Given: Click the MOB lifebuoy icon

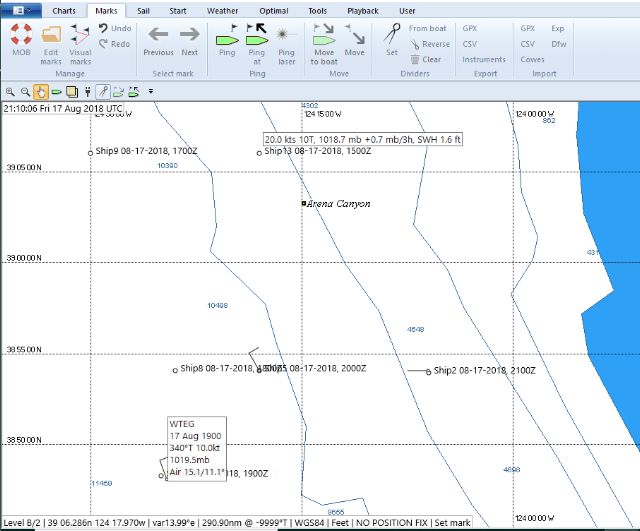Looking at the screenshot, I should pyautogui.click(x=21, y=34).
